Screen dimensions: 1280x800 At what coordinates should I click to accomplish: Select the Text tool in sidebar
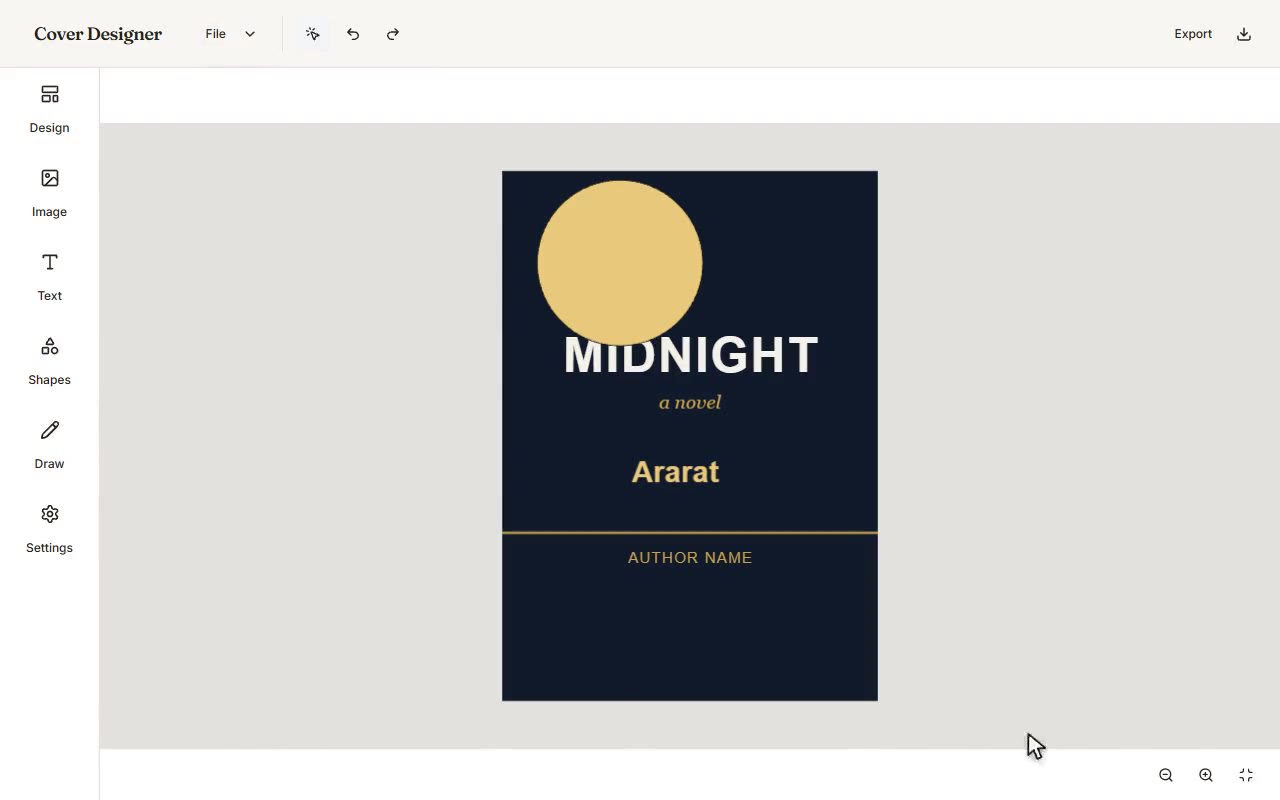[x=49, y=277]
